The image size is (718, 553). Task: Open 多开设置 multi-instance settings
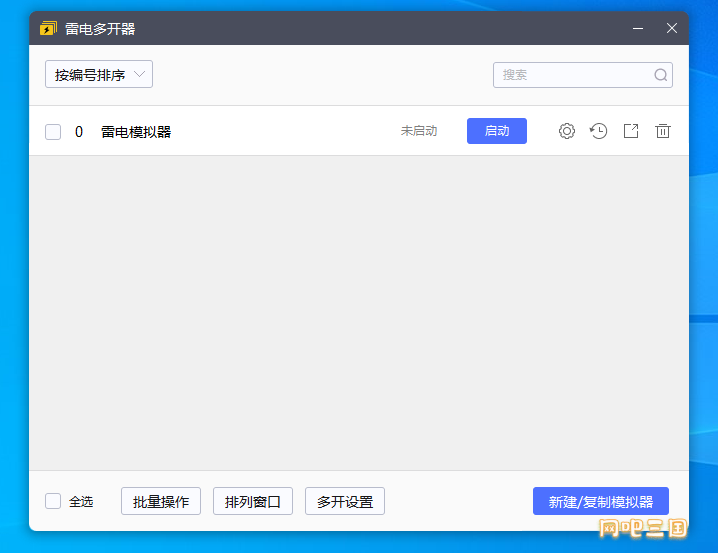[x=345, y=501]
